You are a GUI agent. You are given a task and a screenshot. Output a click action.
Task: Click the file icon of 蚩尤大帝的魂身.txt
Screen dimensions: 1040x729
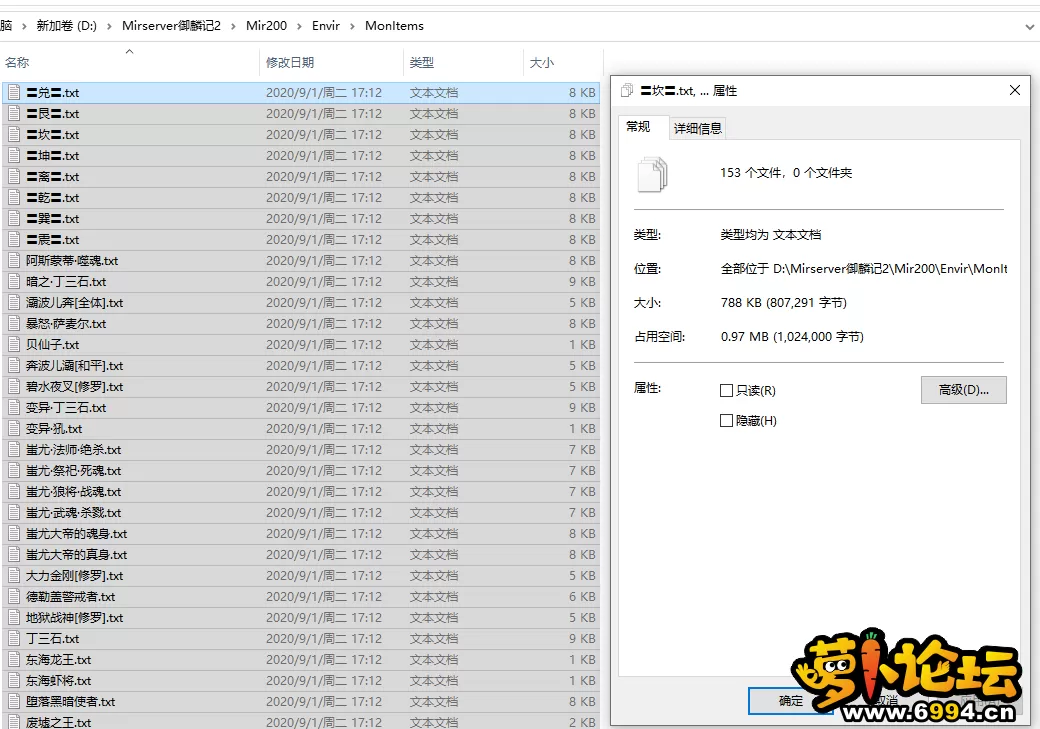14,534
